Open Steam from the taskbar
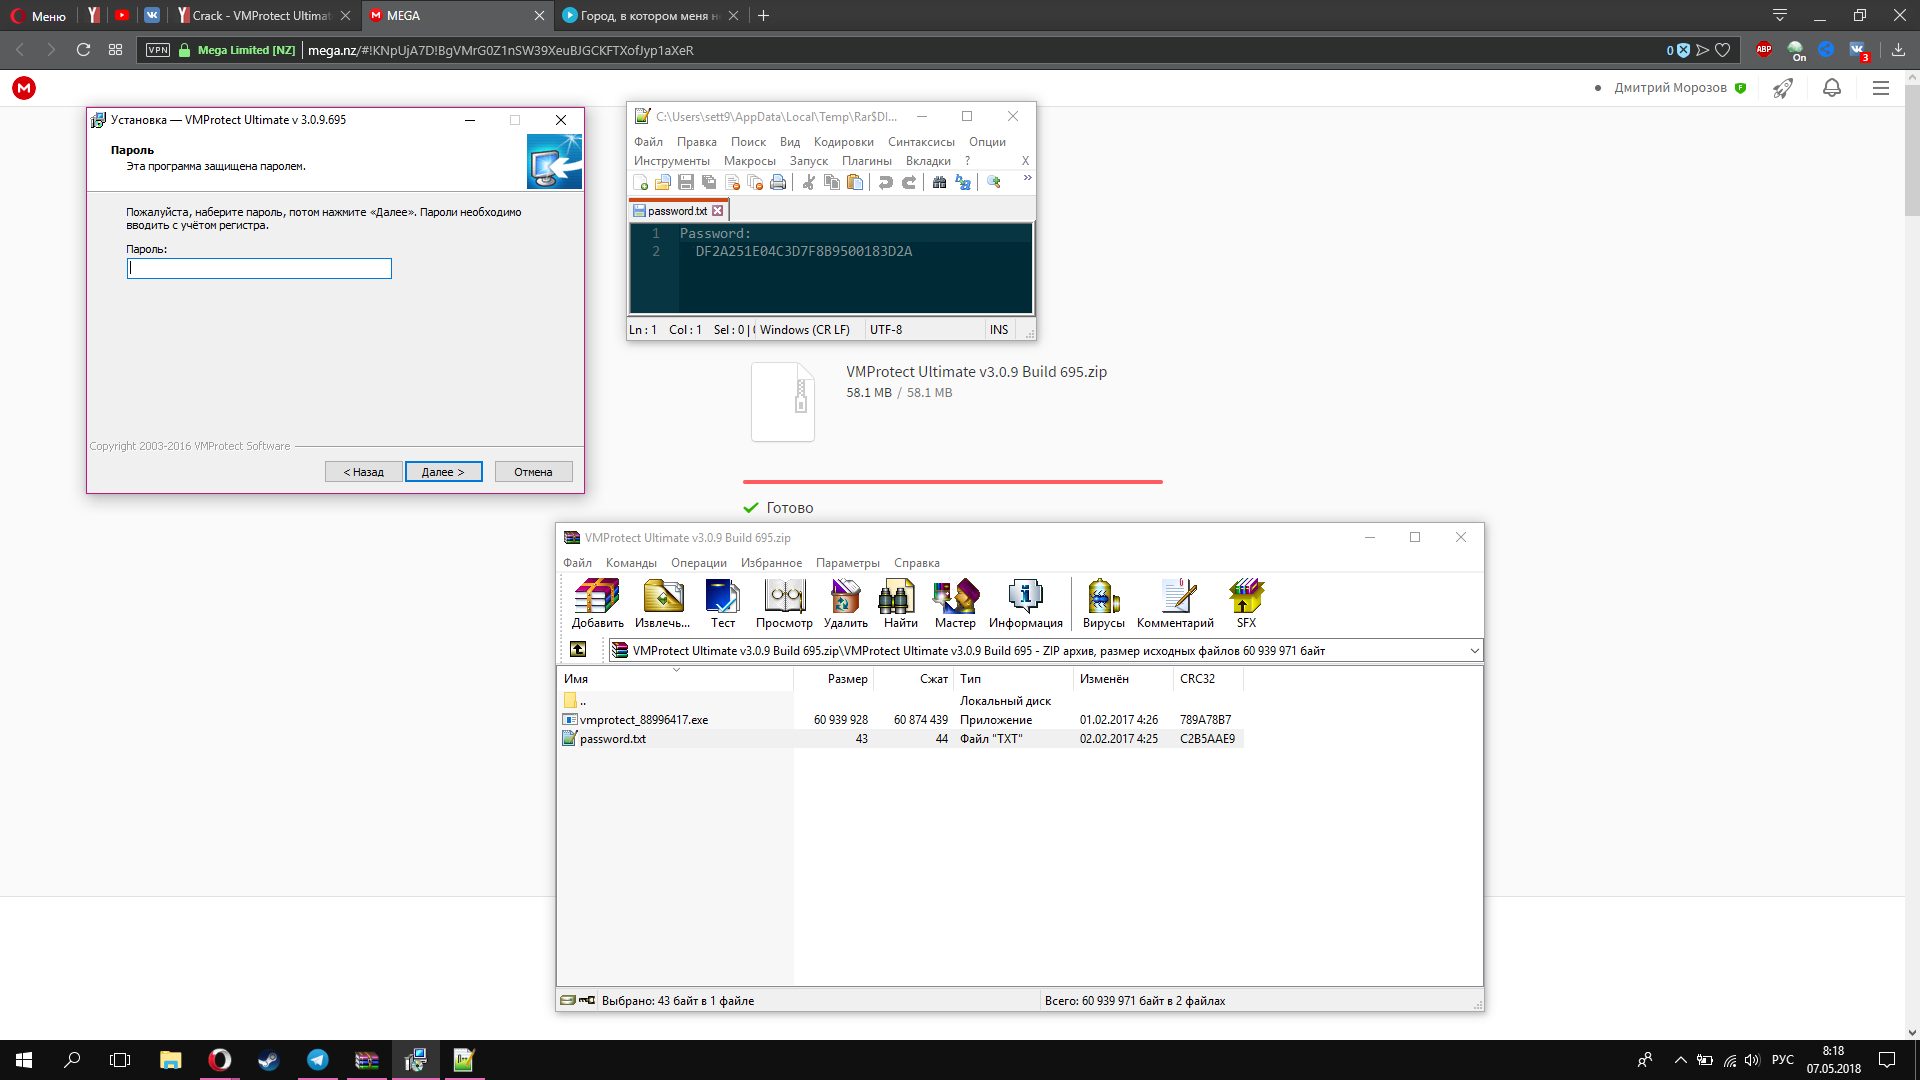 (x=268, y=1060)
